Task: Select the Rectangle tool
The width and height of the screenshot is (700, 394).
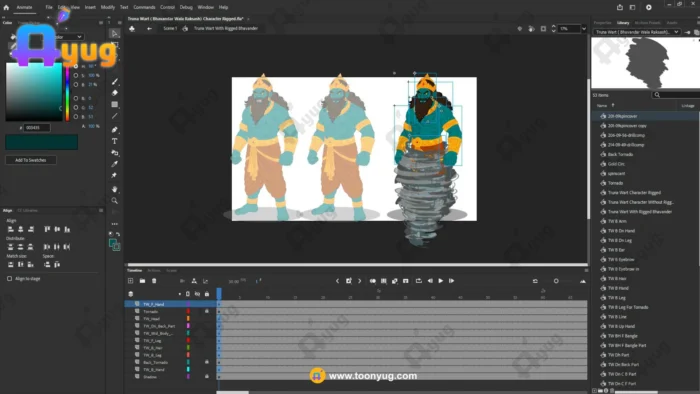Action: [x=115, y=104]
